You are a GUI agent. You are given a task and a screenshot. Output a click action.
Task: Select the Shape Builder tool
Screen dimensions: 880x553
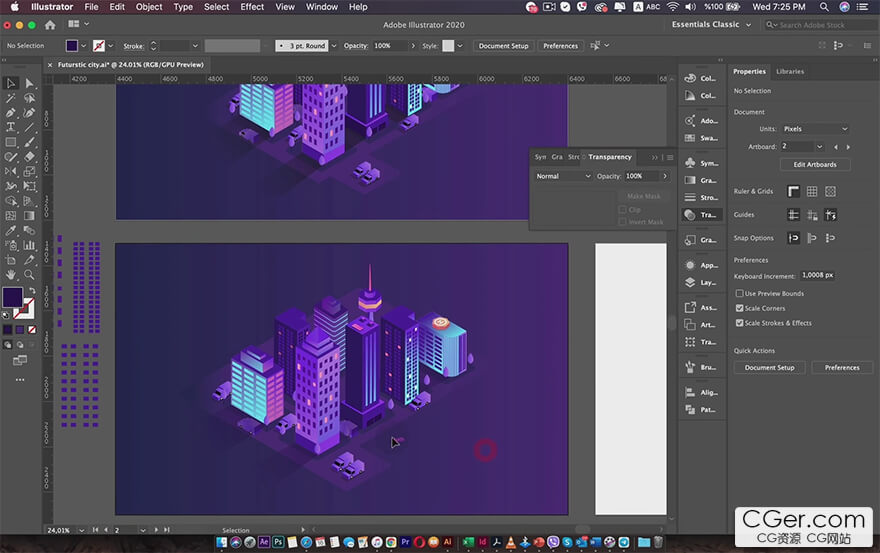[11, 200]
